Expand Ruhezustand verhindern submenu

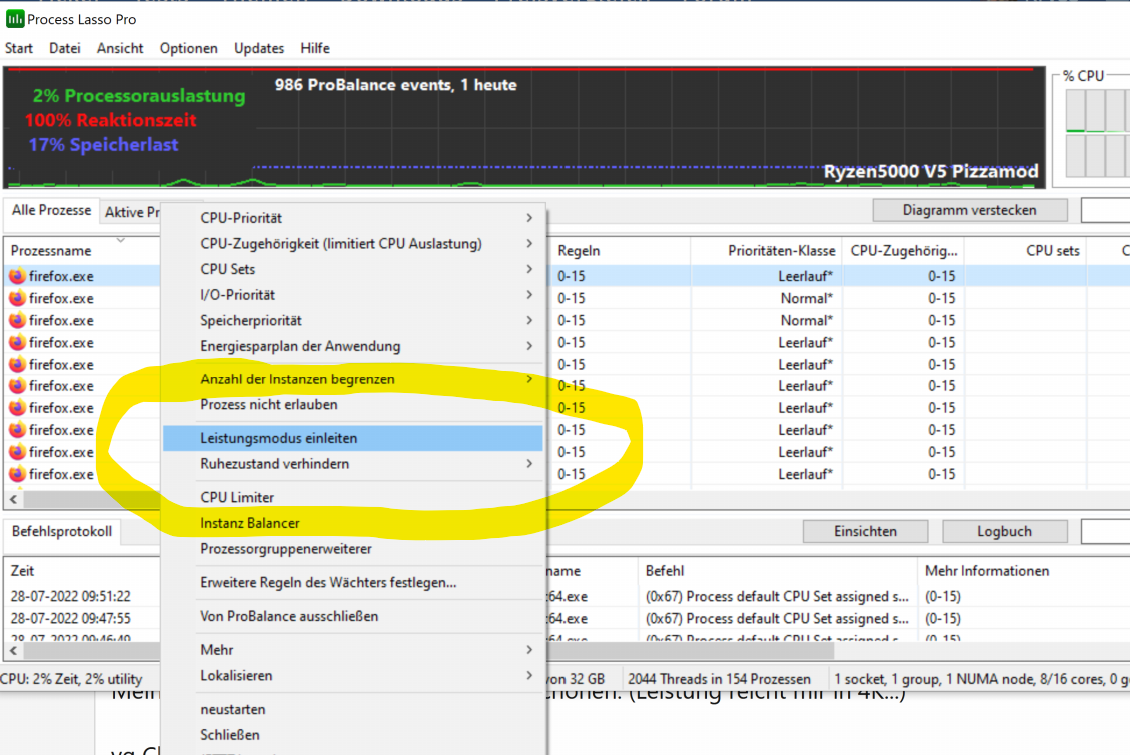(x=353, y=464)
